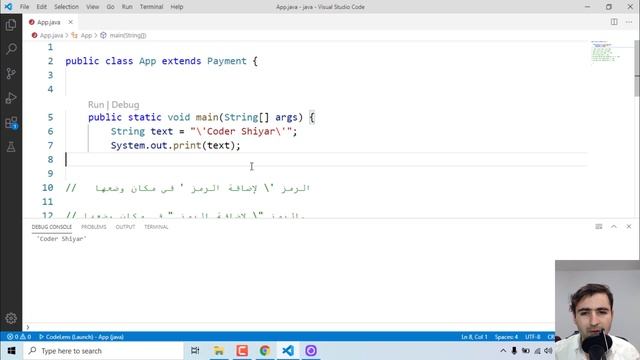This screenshot has width=640, height=360.
Task: Click the Debug CodeLens above main
Action: tap(125, 105)
